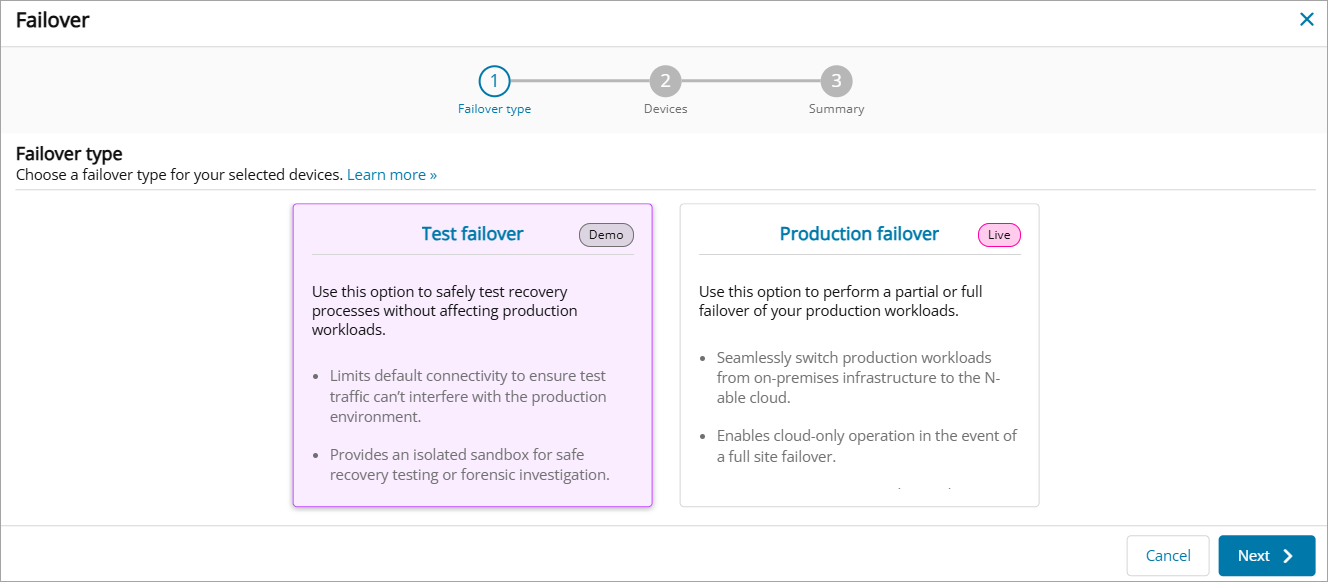
Task: Click the Test failover heading
Action: pos(472,234)
